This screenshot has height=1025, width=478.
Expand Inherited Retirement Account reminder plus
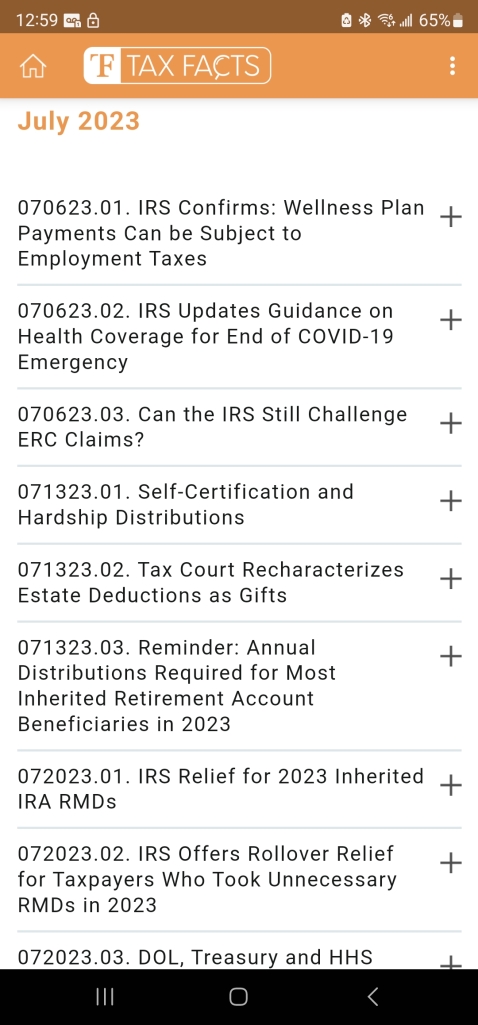[x=451, y=656]
